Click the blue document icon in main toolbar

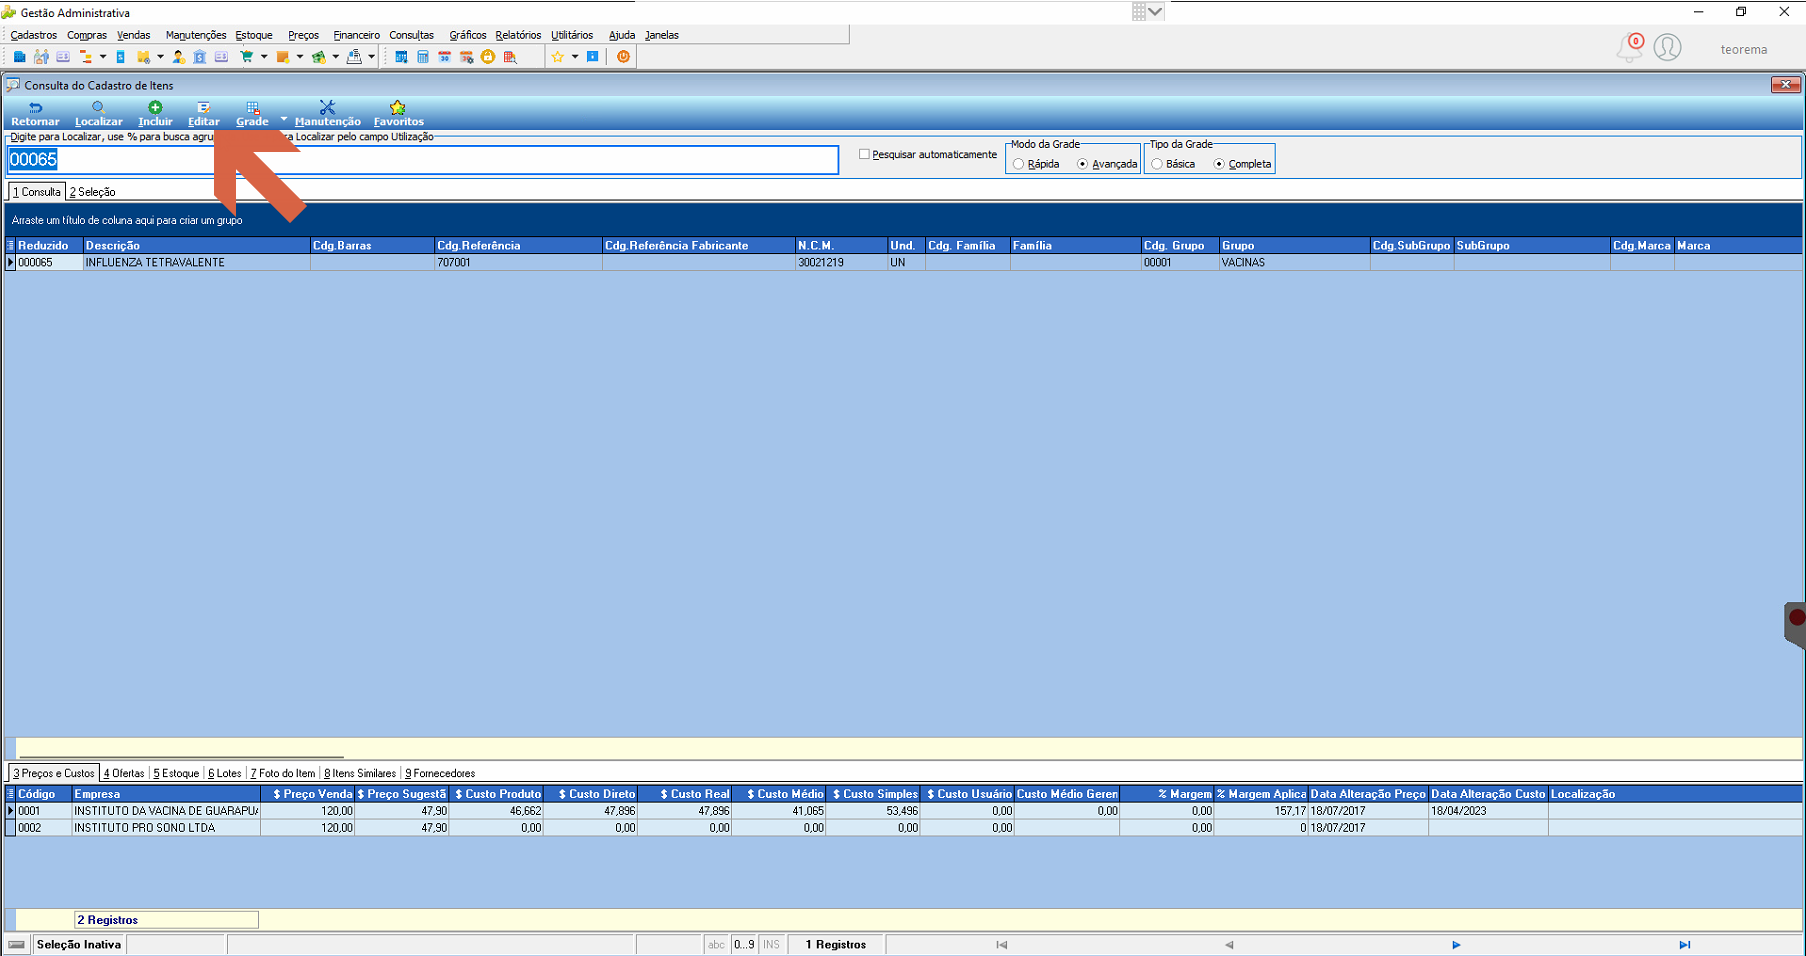coord(120,57)
